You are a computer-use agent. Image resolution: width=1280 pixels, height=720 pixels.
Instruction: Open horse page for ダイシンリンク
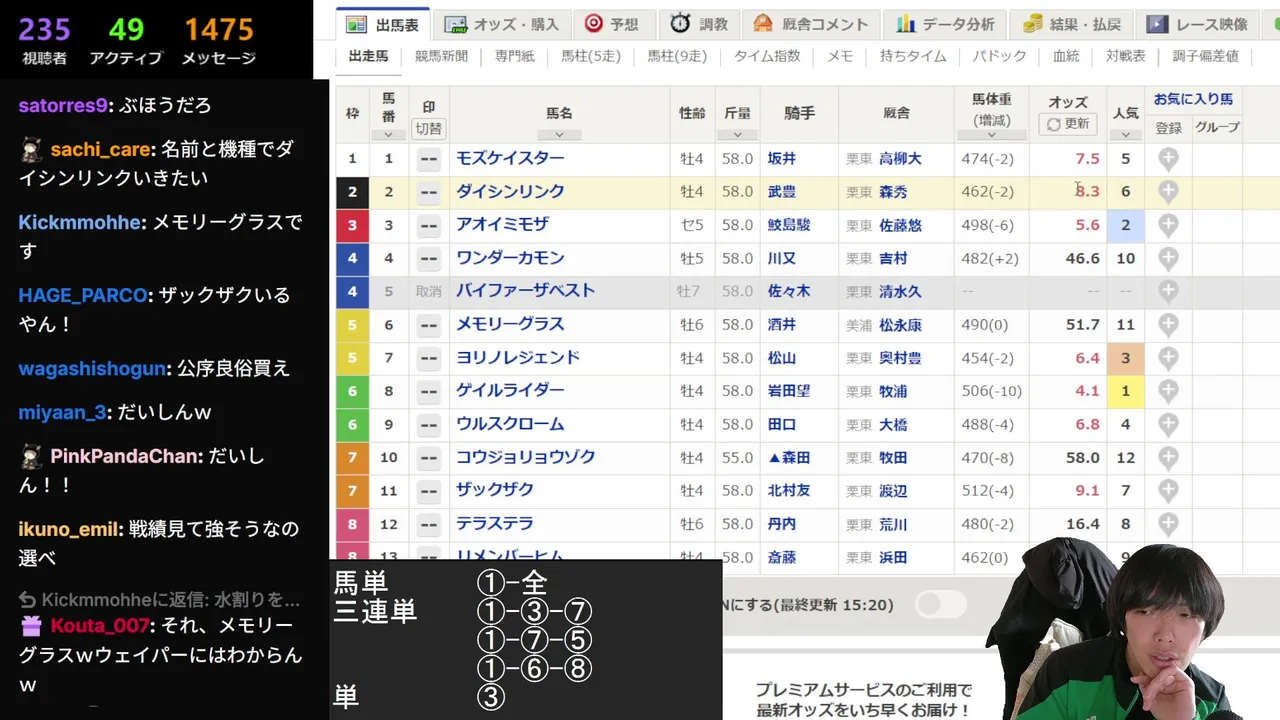coord(510,191)
